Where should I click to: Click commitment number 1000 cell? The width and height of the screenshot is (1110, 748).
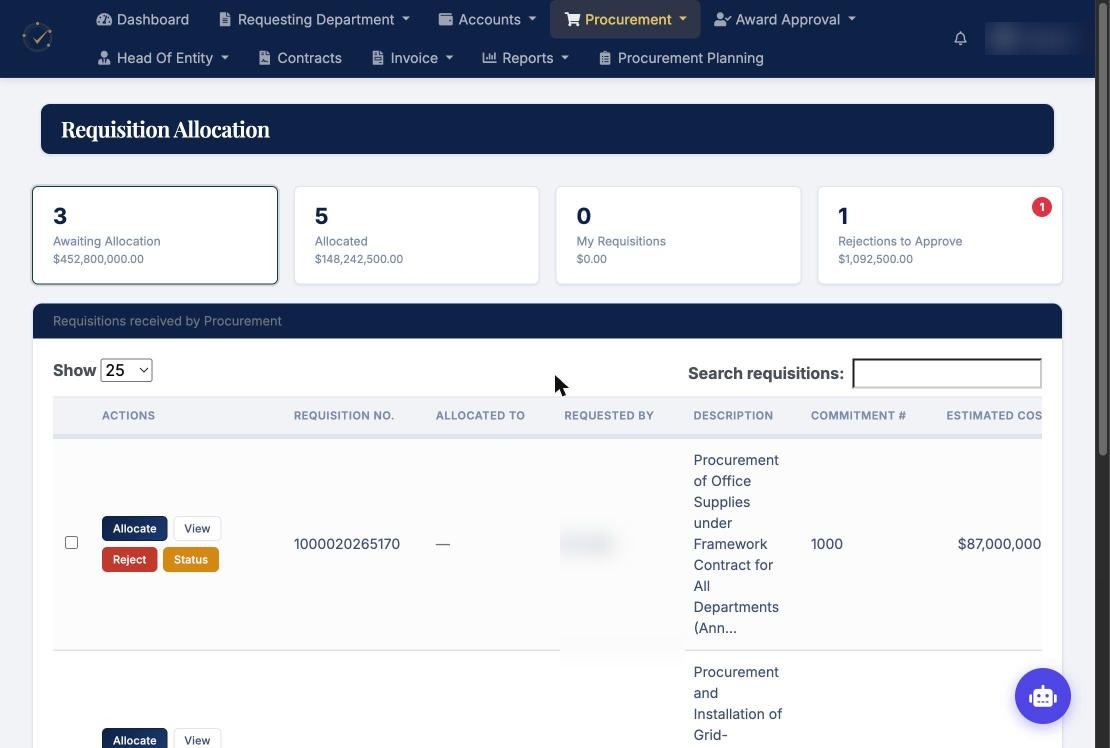click(x=827, y=544)
